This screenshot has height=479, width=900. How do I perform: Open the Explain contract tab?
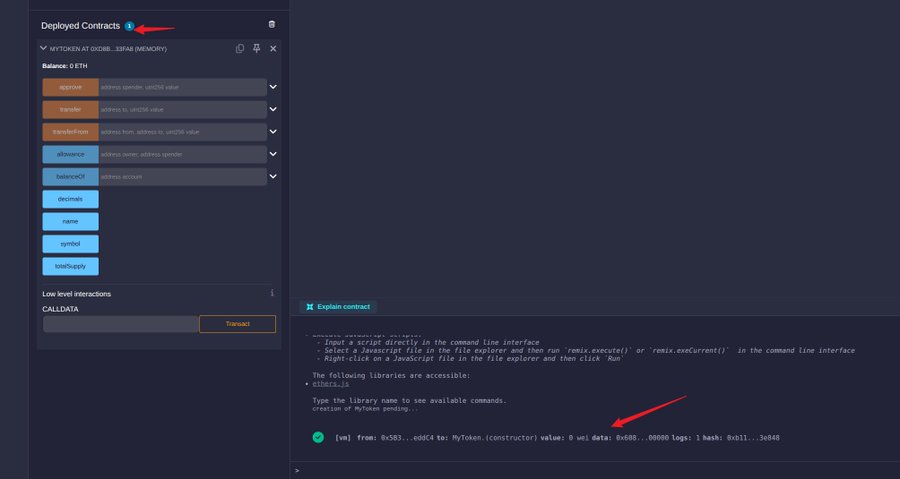click(338, 307)
